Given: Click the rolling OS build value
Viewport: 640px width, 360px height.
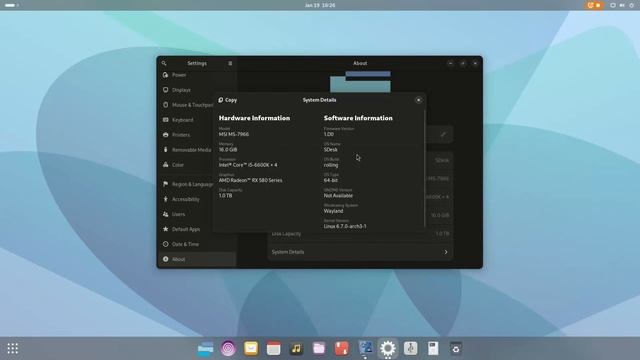Looking at the screenshot, I should (331, 165).
